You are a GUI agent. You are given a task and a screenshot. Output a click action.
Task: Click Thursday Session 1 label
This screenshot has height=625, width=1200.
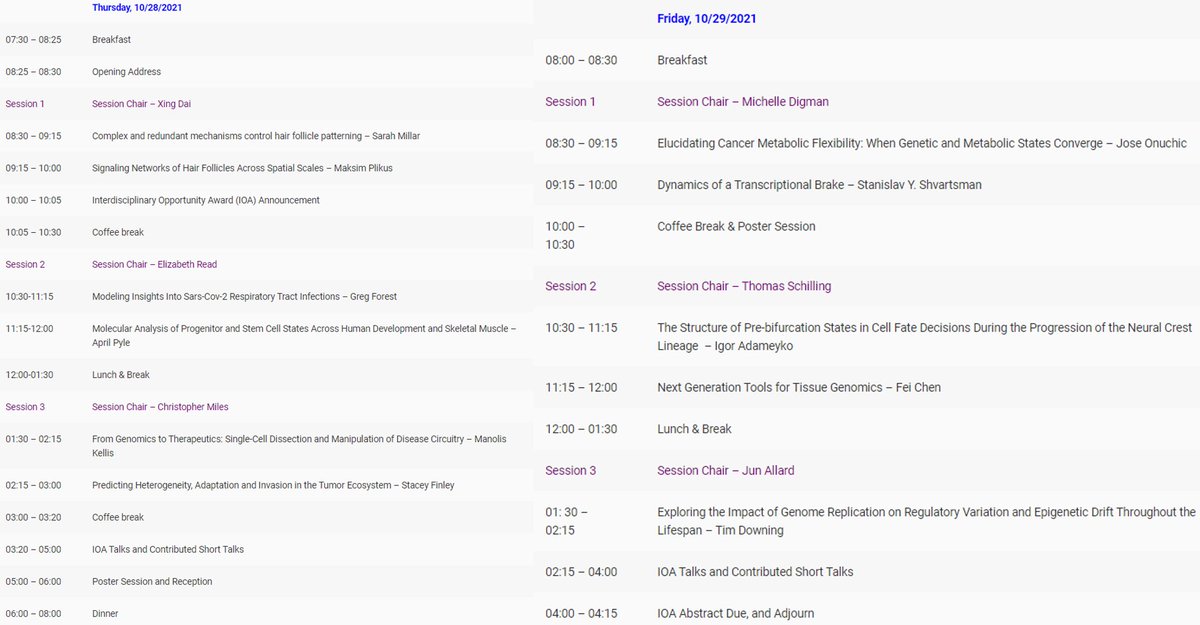click(x=25, y=104)
